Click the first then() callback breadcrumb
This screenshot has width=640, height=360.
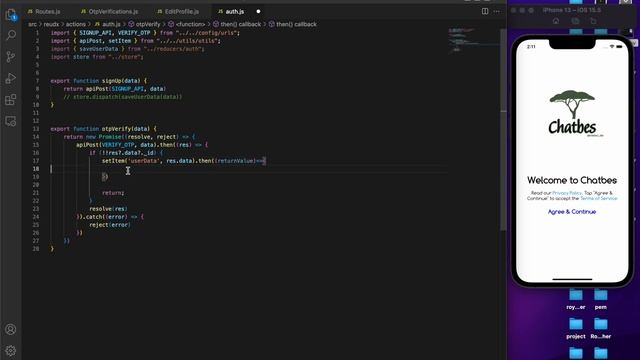point(237,24)
